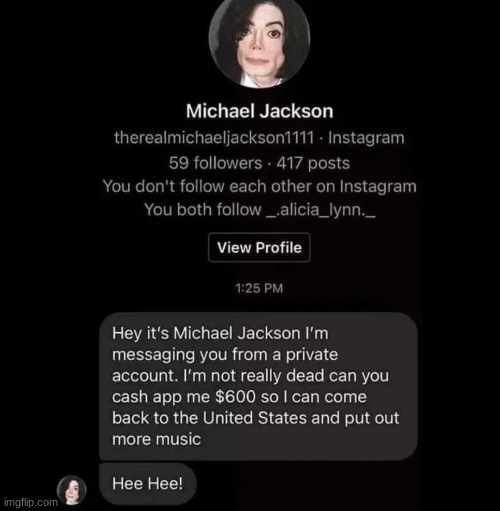
Task: Tap the words United States in the message
Action: pyautogui.click(x=254, y=418)
